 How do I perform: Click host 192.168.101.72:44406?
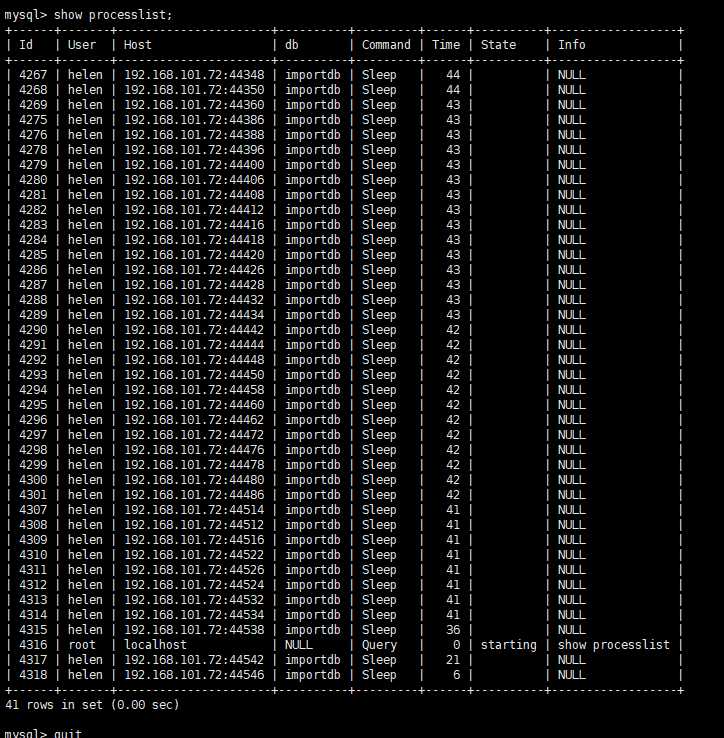point(194,180)
